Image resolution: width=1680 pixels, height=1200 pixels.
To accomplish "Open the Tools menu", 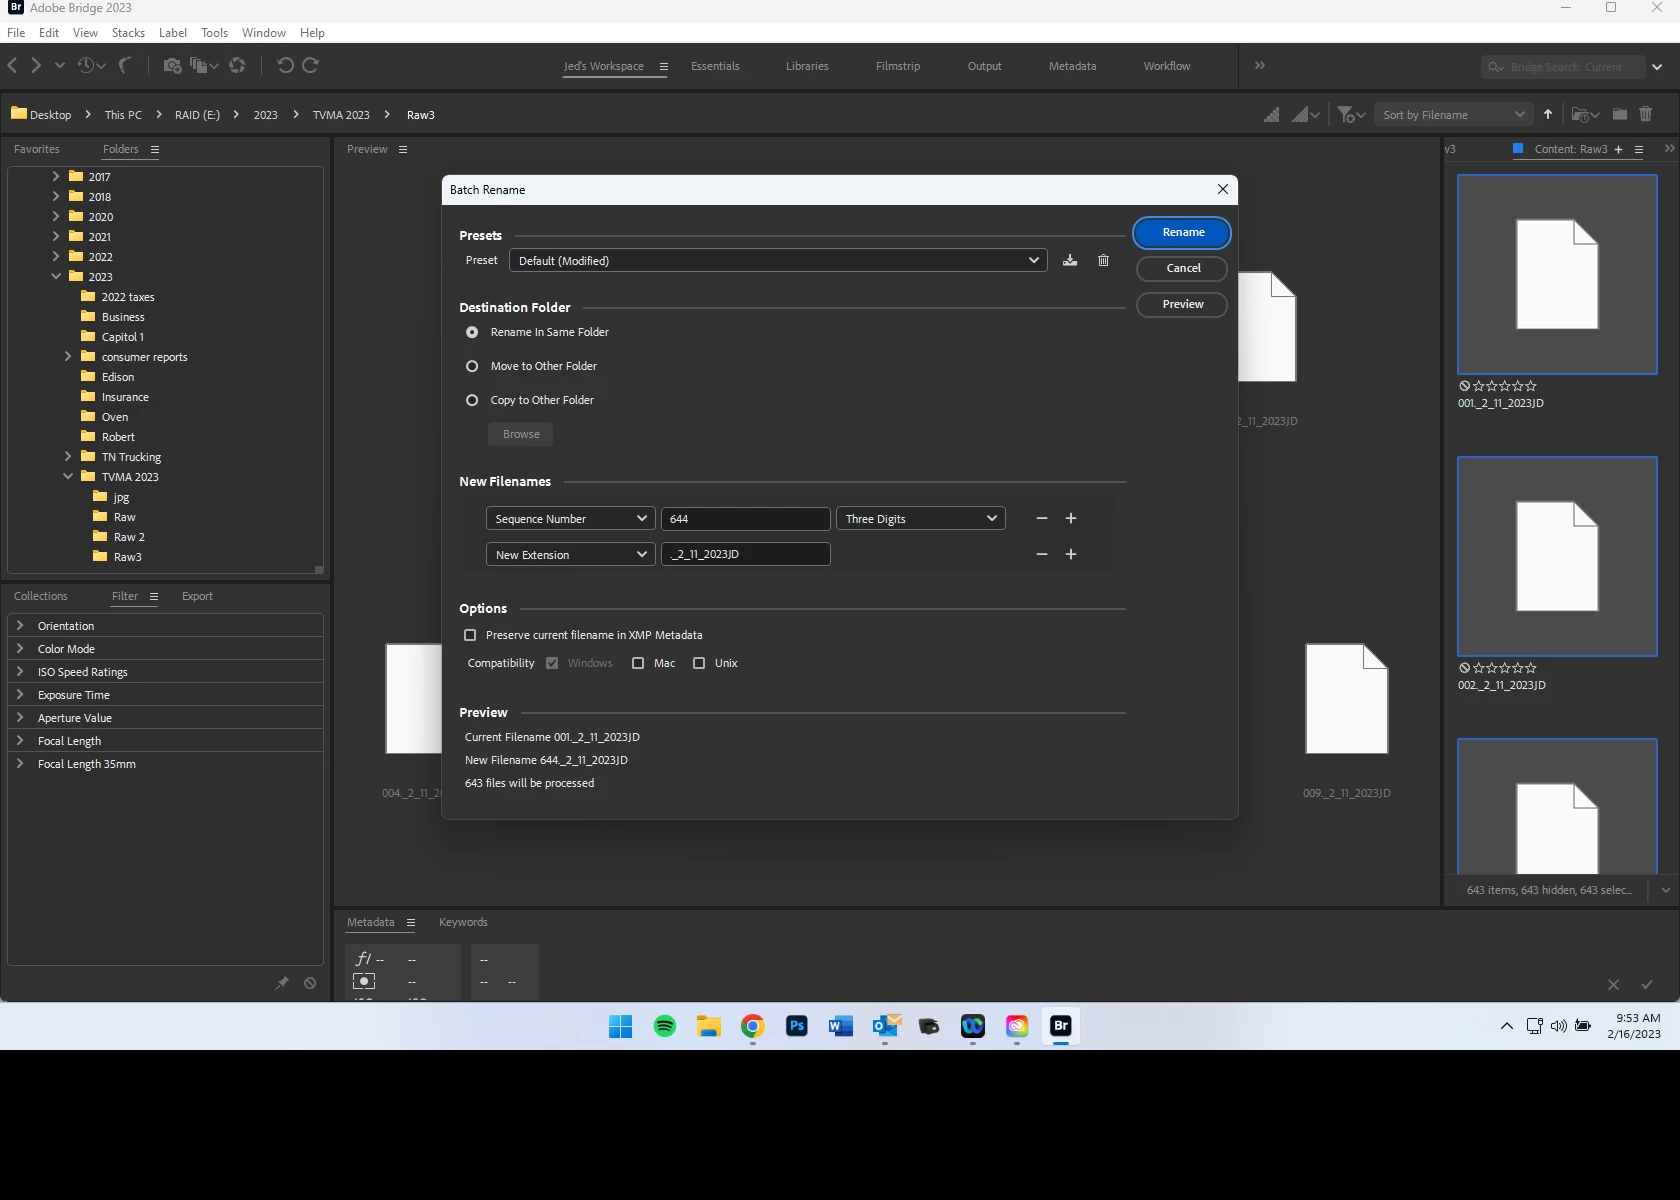I will [214, 33].
